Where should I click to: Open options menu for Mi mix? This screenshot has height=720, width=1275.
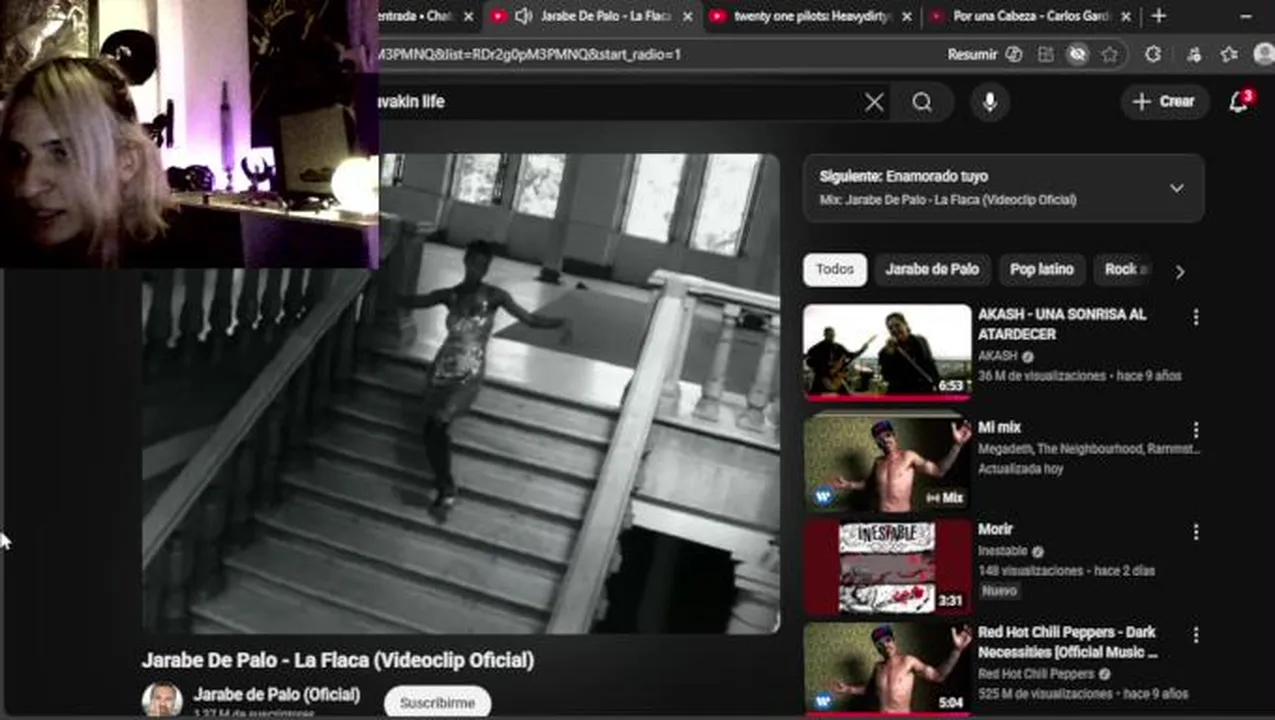tap(1195, 431)
